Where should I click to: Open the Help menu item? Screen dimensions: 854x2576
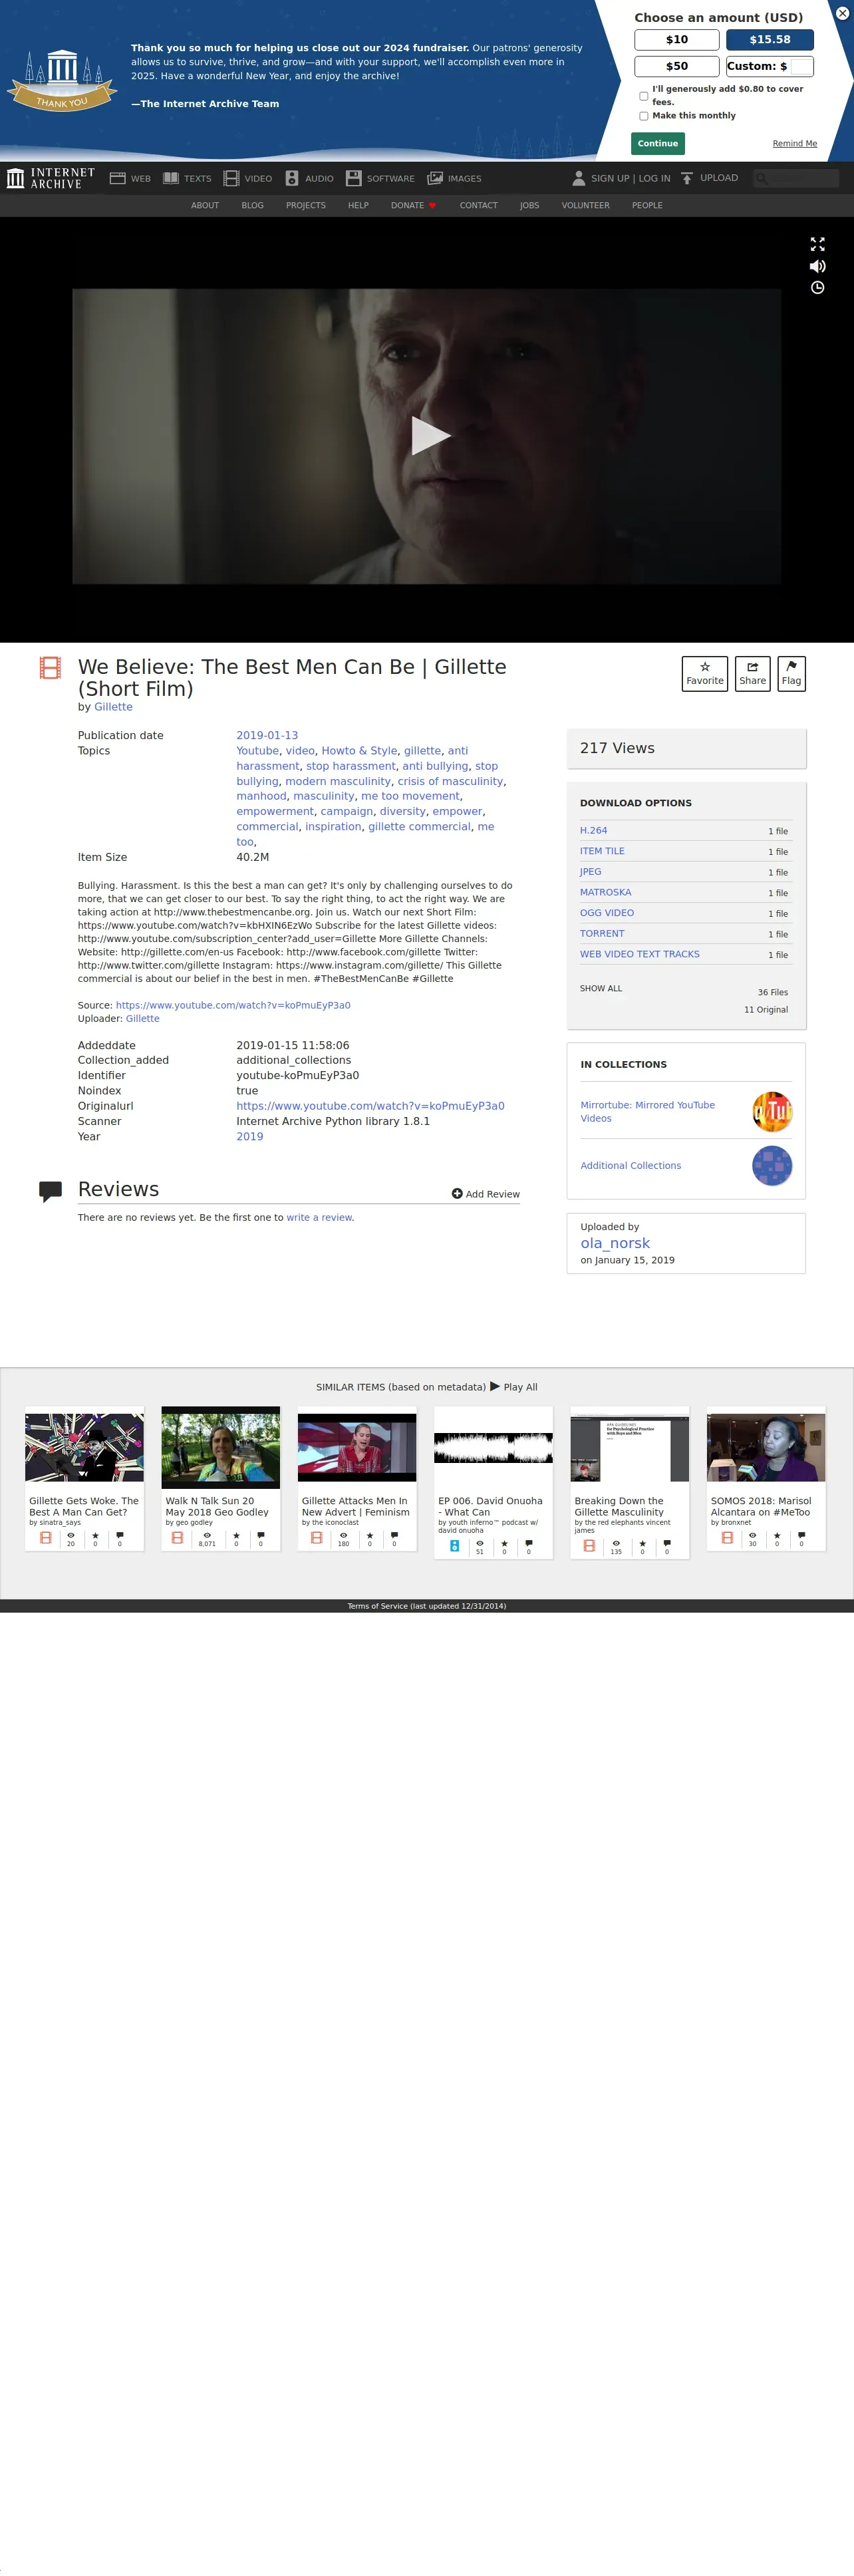point(358,205)
